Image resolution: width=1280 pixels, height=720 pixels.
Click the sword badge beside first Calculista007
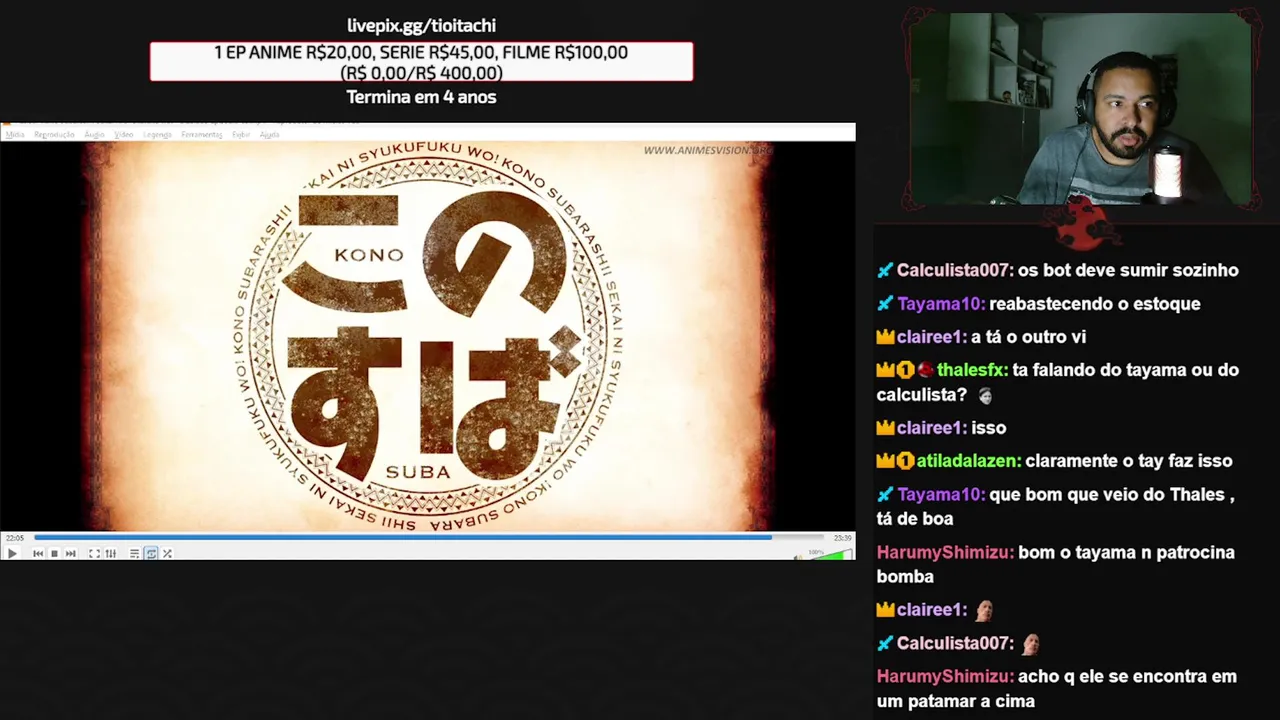point(885,271)
